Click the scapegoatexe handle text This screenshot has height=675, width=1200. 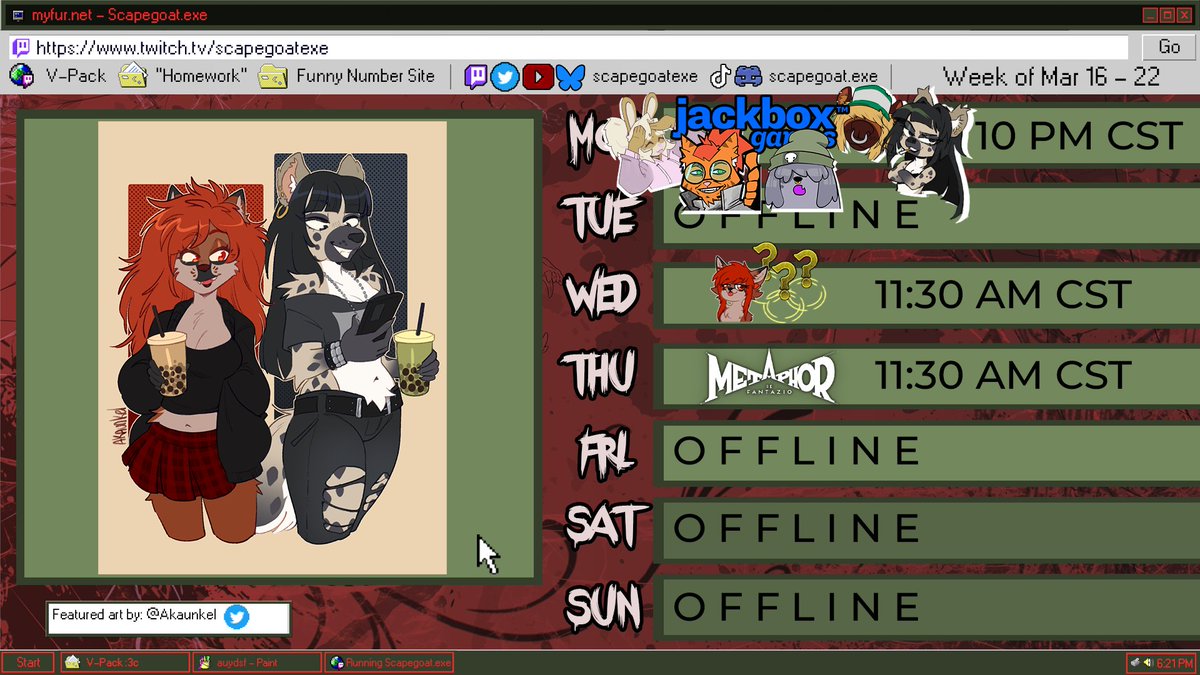pyautogui.click(x=645, y=76)
